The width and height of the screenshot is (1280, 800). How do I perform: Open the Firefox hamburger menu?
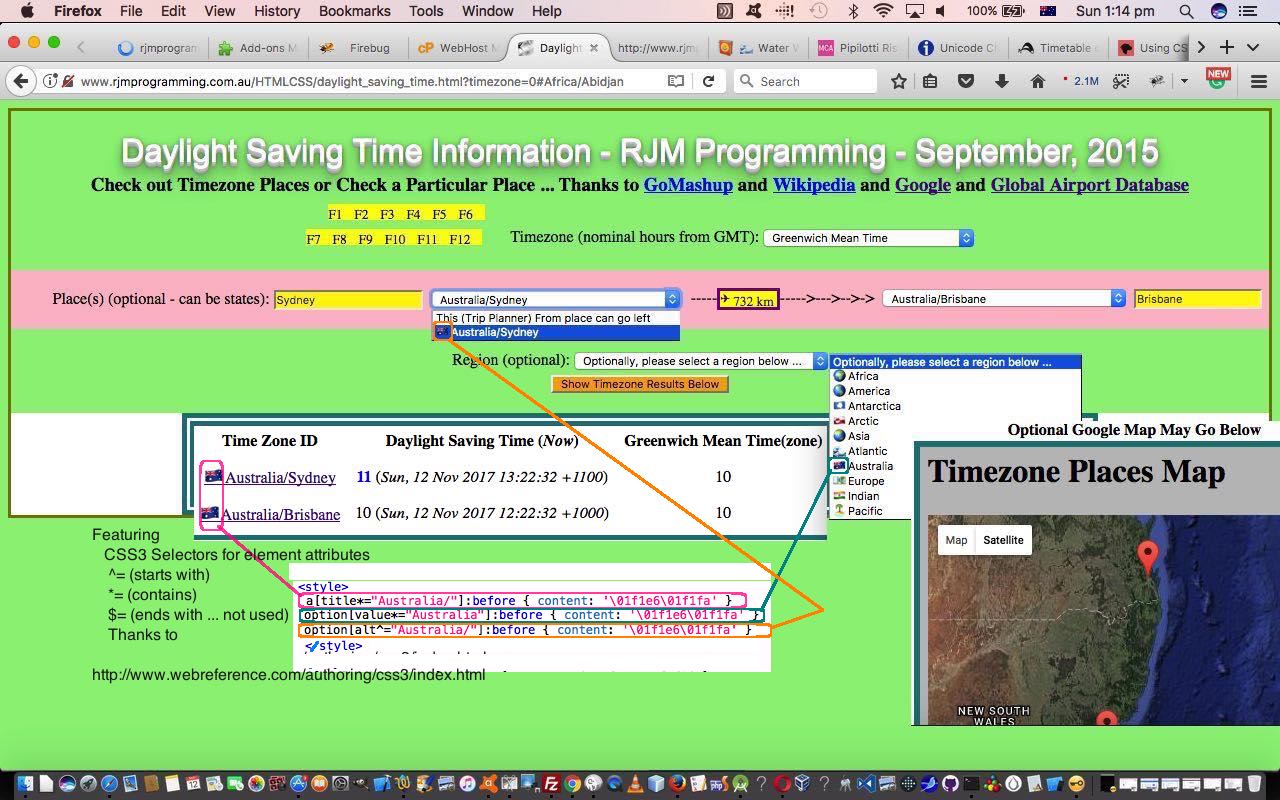(x=1259, y=81)
